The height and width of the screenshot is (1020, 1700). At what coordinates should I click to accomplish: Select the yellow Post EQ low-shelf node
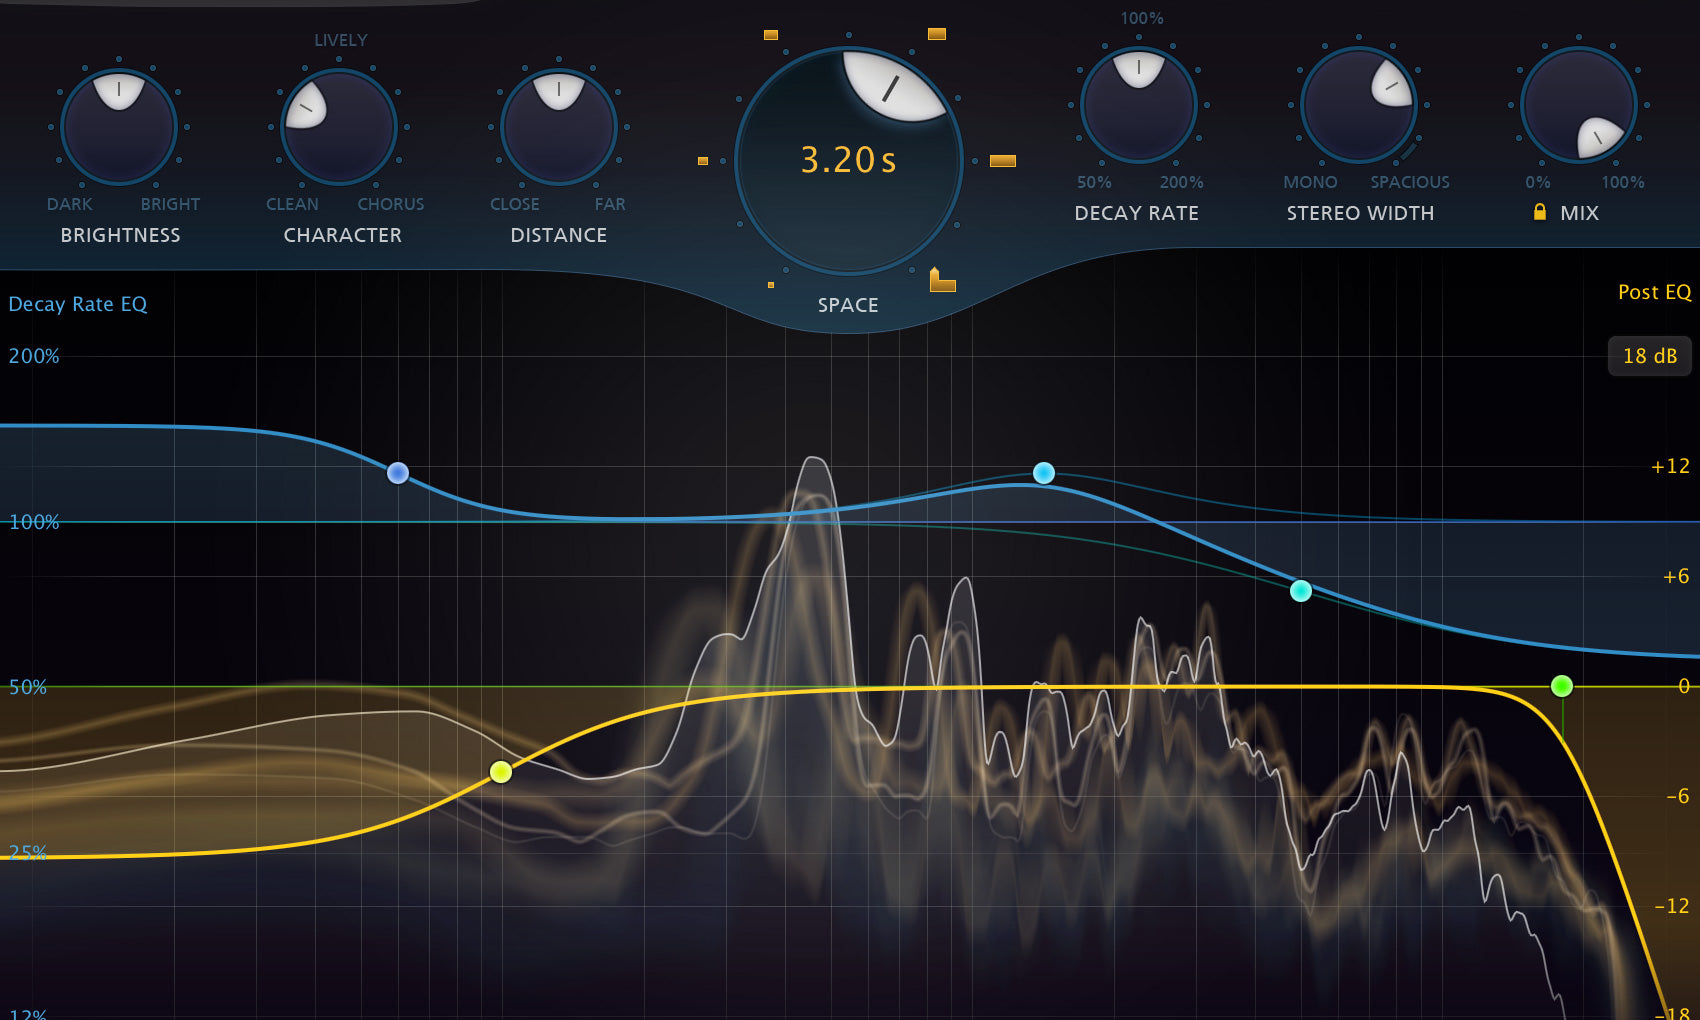point(501,771)
